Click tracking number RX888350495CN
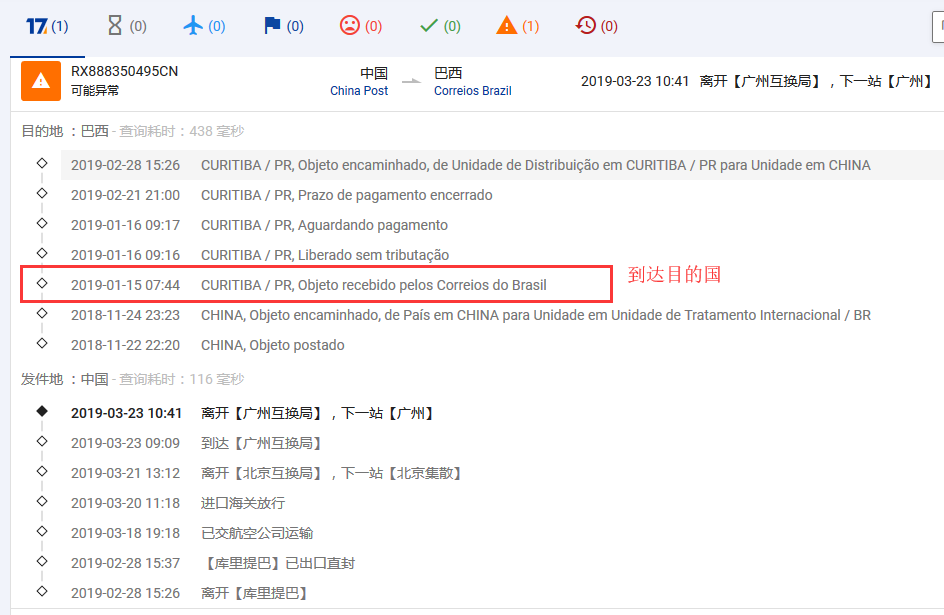This screenshot has width=944, height=615. coord(124,72)
